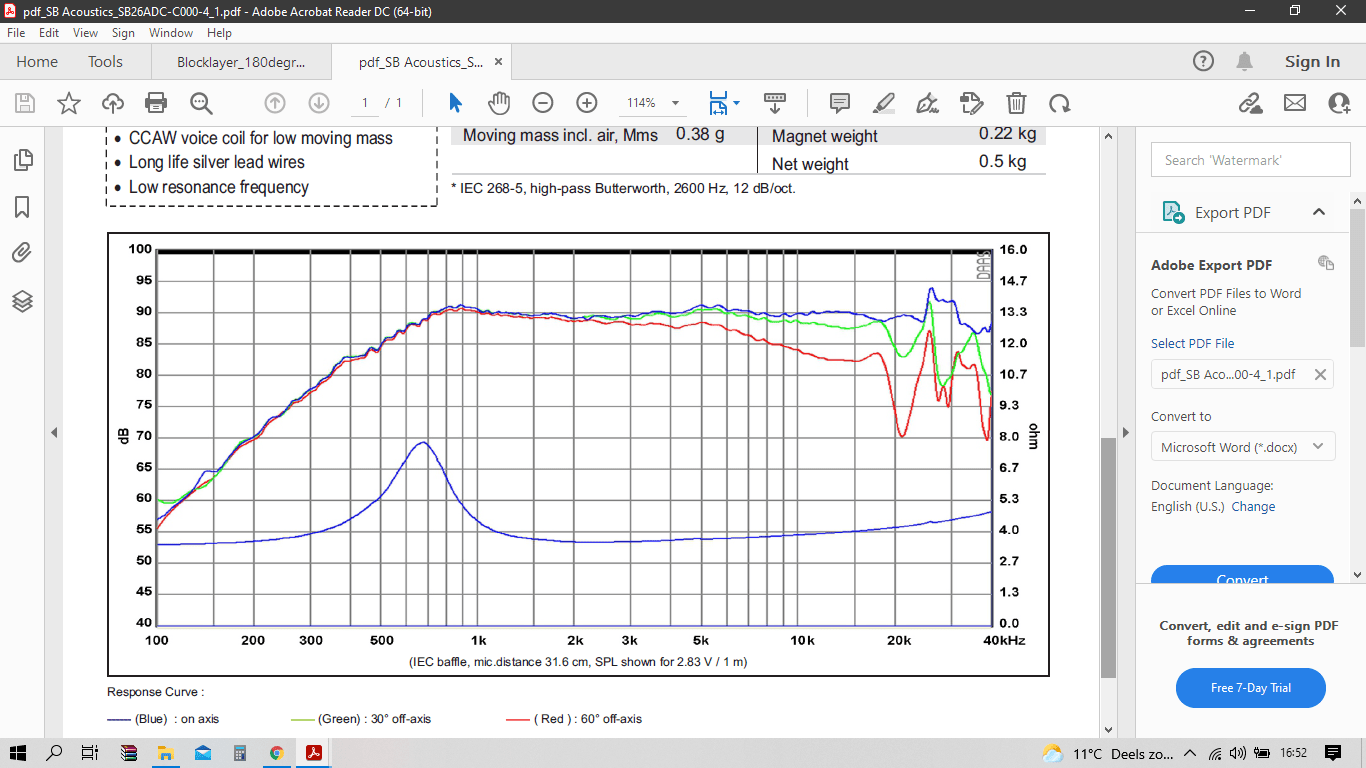Screen dimensions: 1366x768
Task: Zoom out with the minus icon
Action: pyautogui.click(x=543, y=103)
